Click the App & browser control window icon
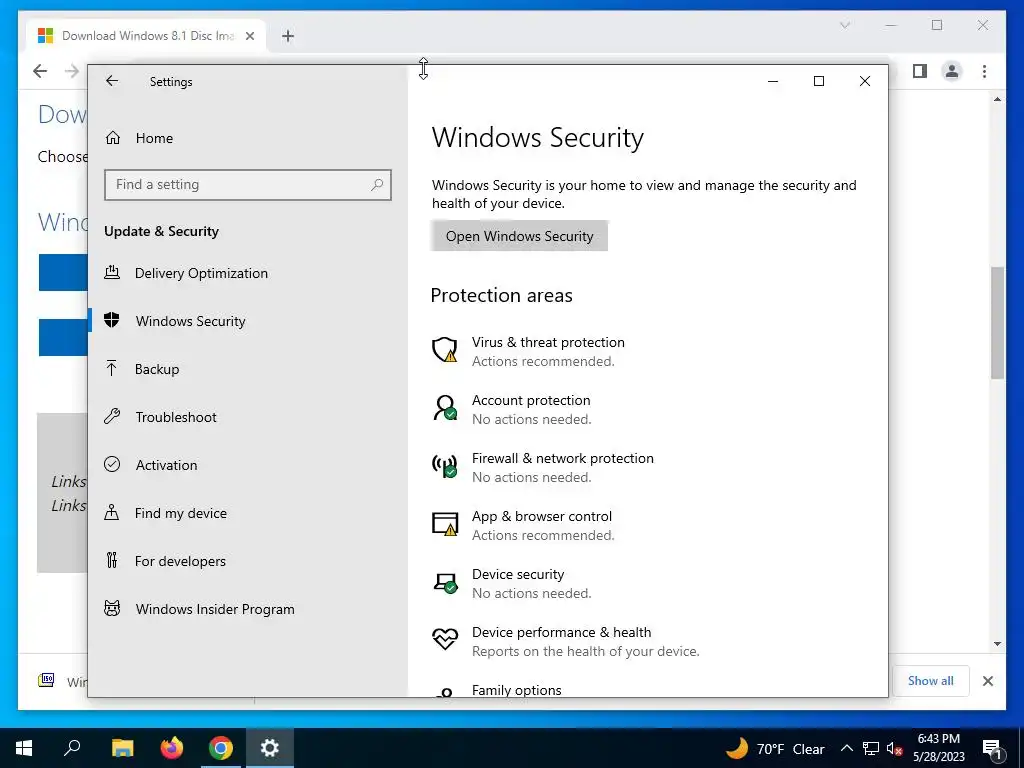Screen dimensions: 1024x768 (445, 524)
